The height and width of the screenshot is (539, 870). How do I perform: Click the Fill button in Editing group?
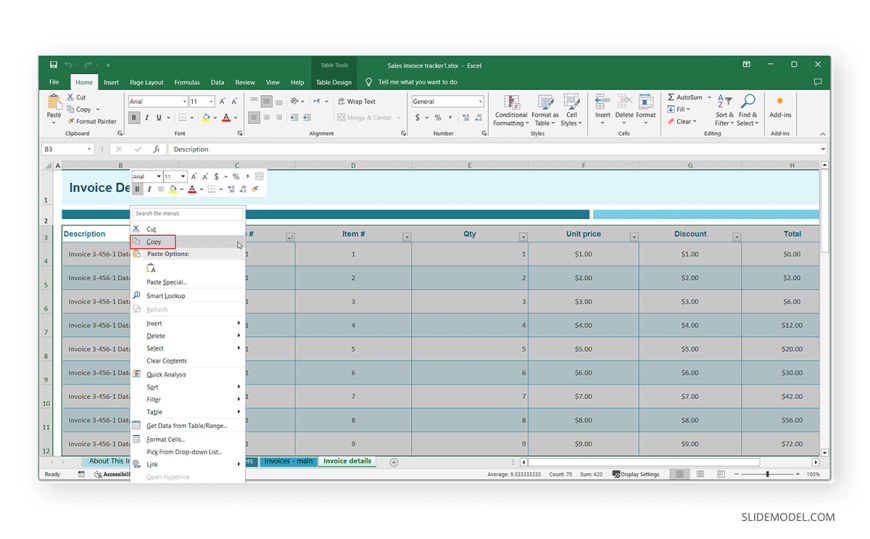[x=679, y=109]
